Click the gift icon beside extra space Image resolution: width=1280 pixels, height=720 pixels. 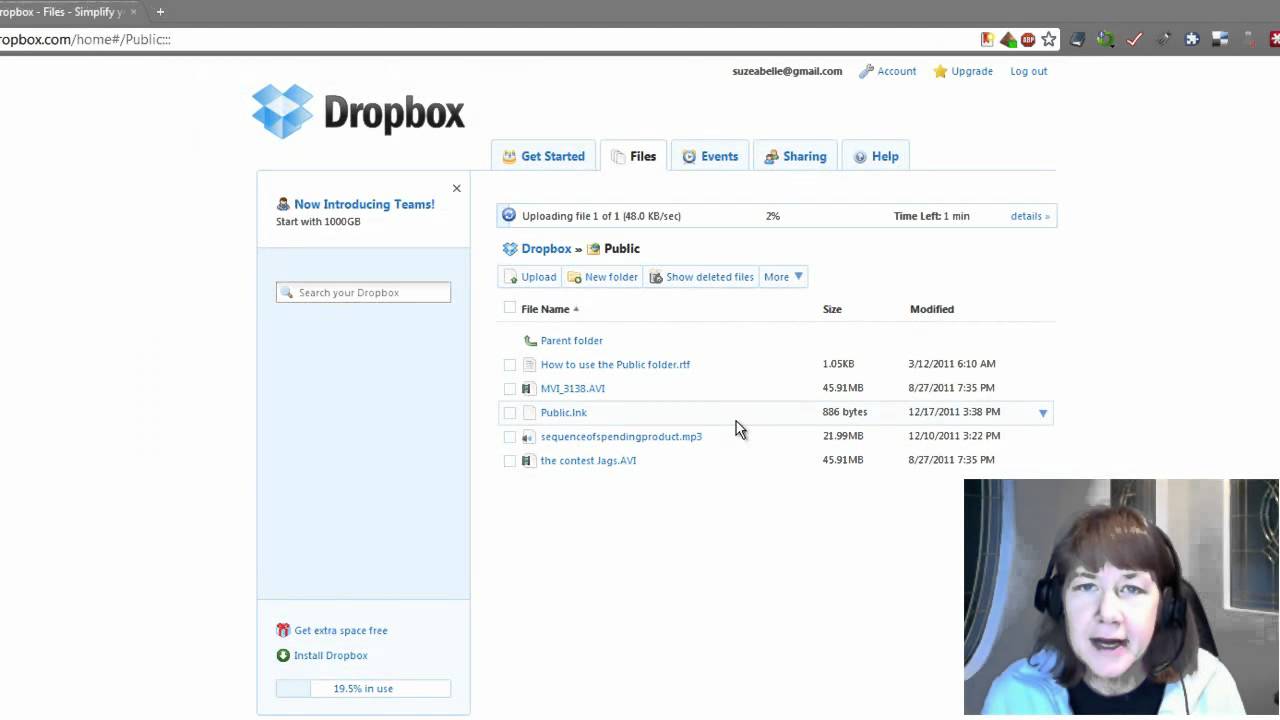click(283, 630)
